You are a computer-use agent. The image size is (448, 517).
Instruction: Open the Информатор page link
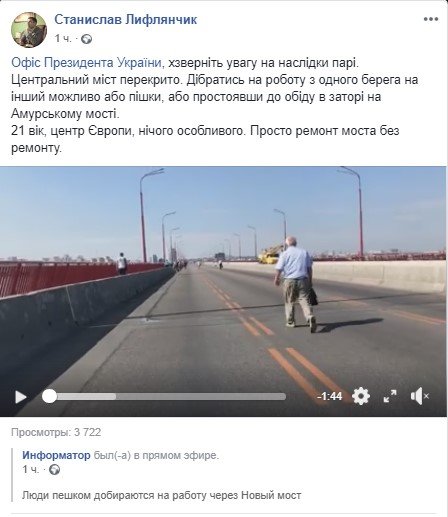[56, 455]
